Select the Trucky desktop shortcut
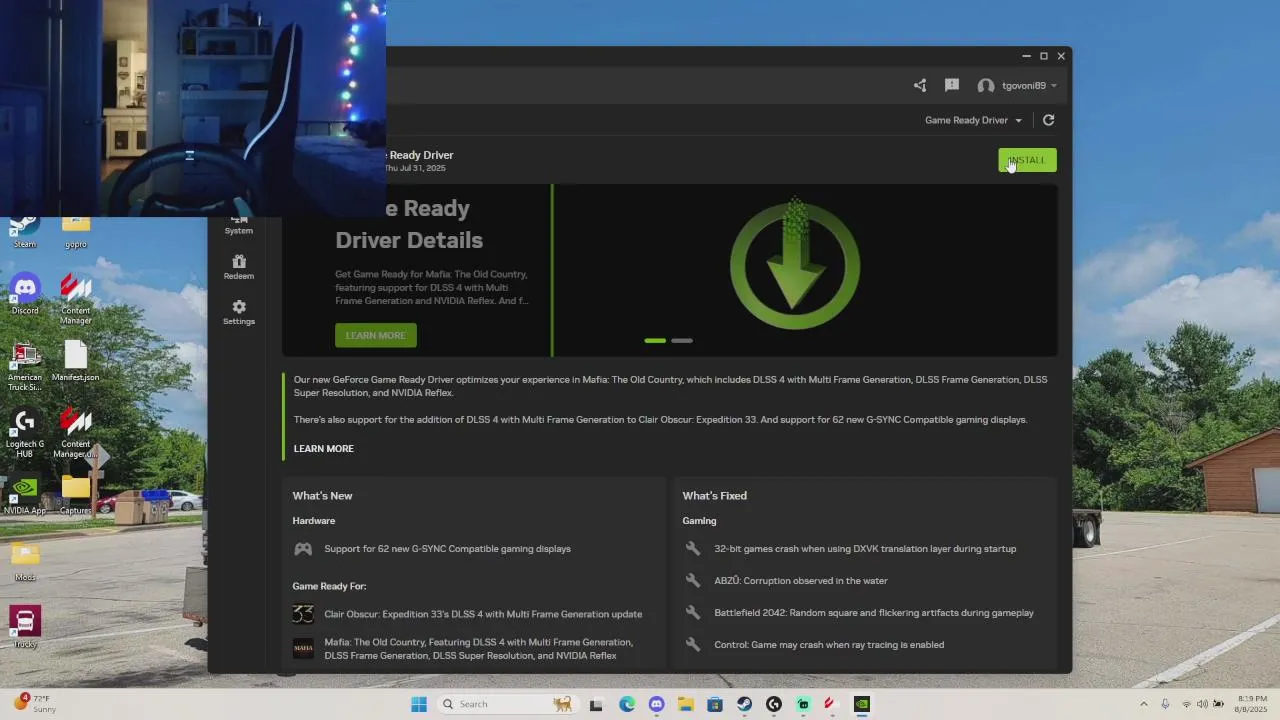This screenshot has width=1280, height=720. [25, 628]
